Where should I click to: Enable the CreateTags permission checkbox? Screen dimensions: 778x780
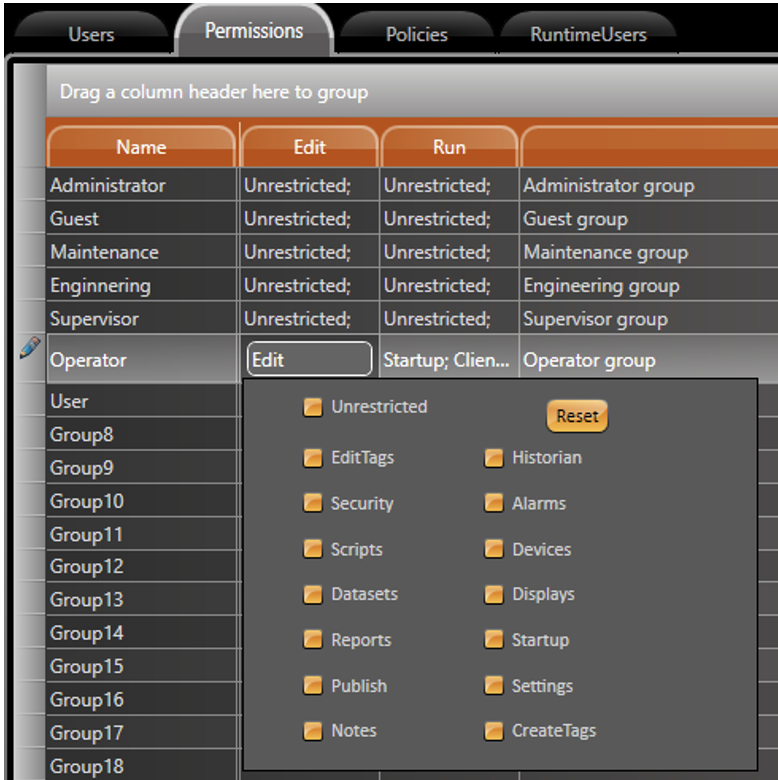coord(494,731)
